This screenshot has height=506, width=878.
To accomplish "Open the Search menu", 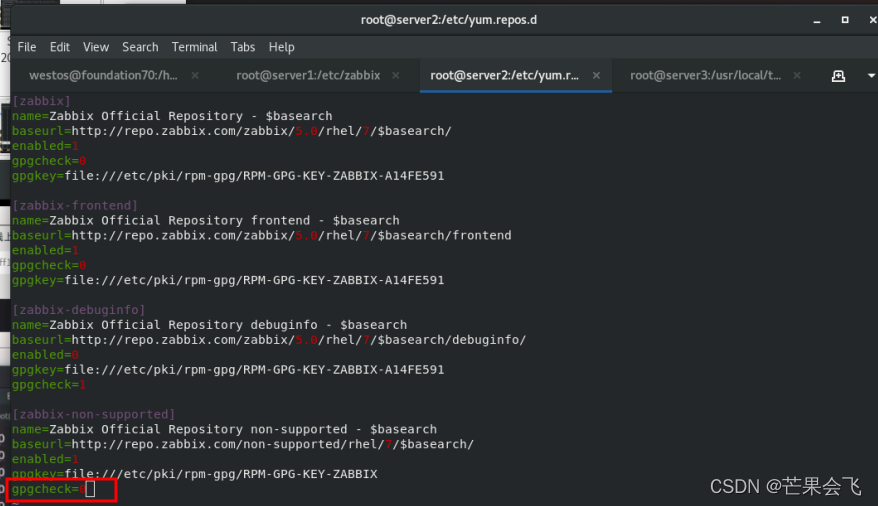I will point(140,47).
